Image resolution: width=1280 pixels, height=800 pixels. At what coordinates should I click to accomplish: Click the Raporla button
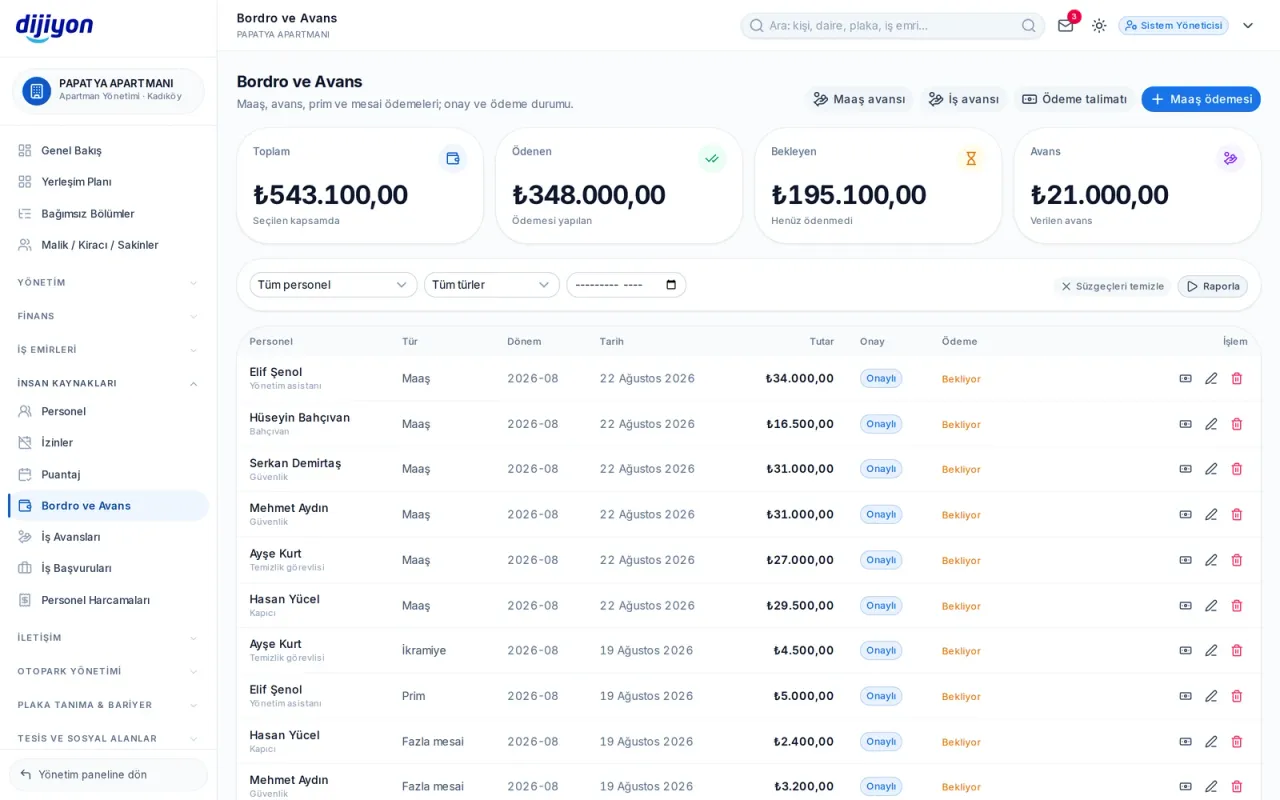pyautogui.click(x=1213, y=286)
